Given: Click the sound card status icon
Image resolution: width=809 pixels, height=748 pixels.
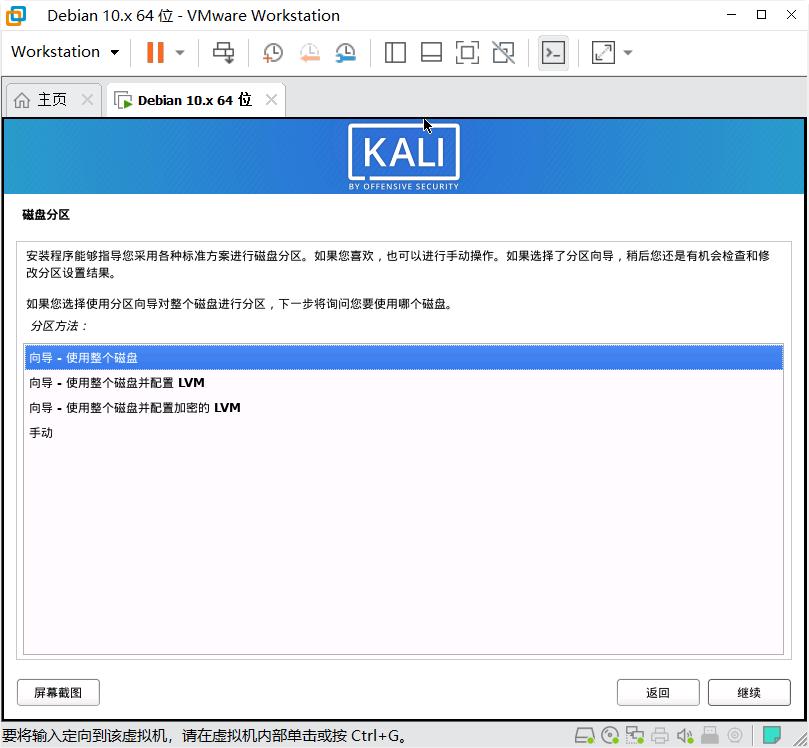Looking at the screenshot, I should [685, 736].
